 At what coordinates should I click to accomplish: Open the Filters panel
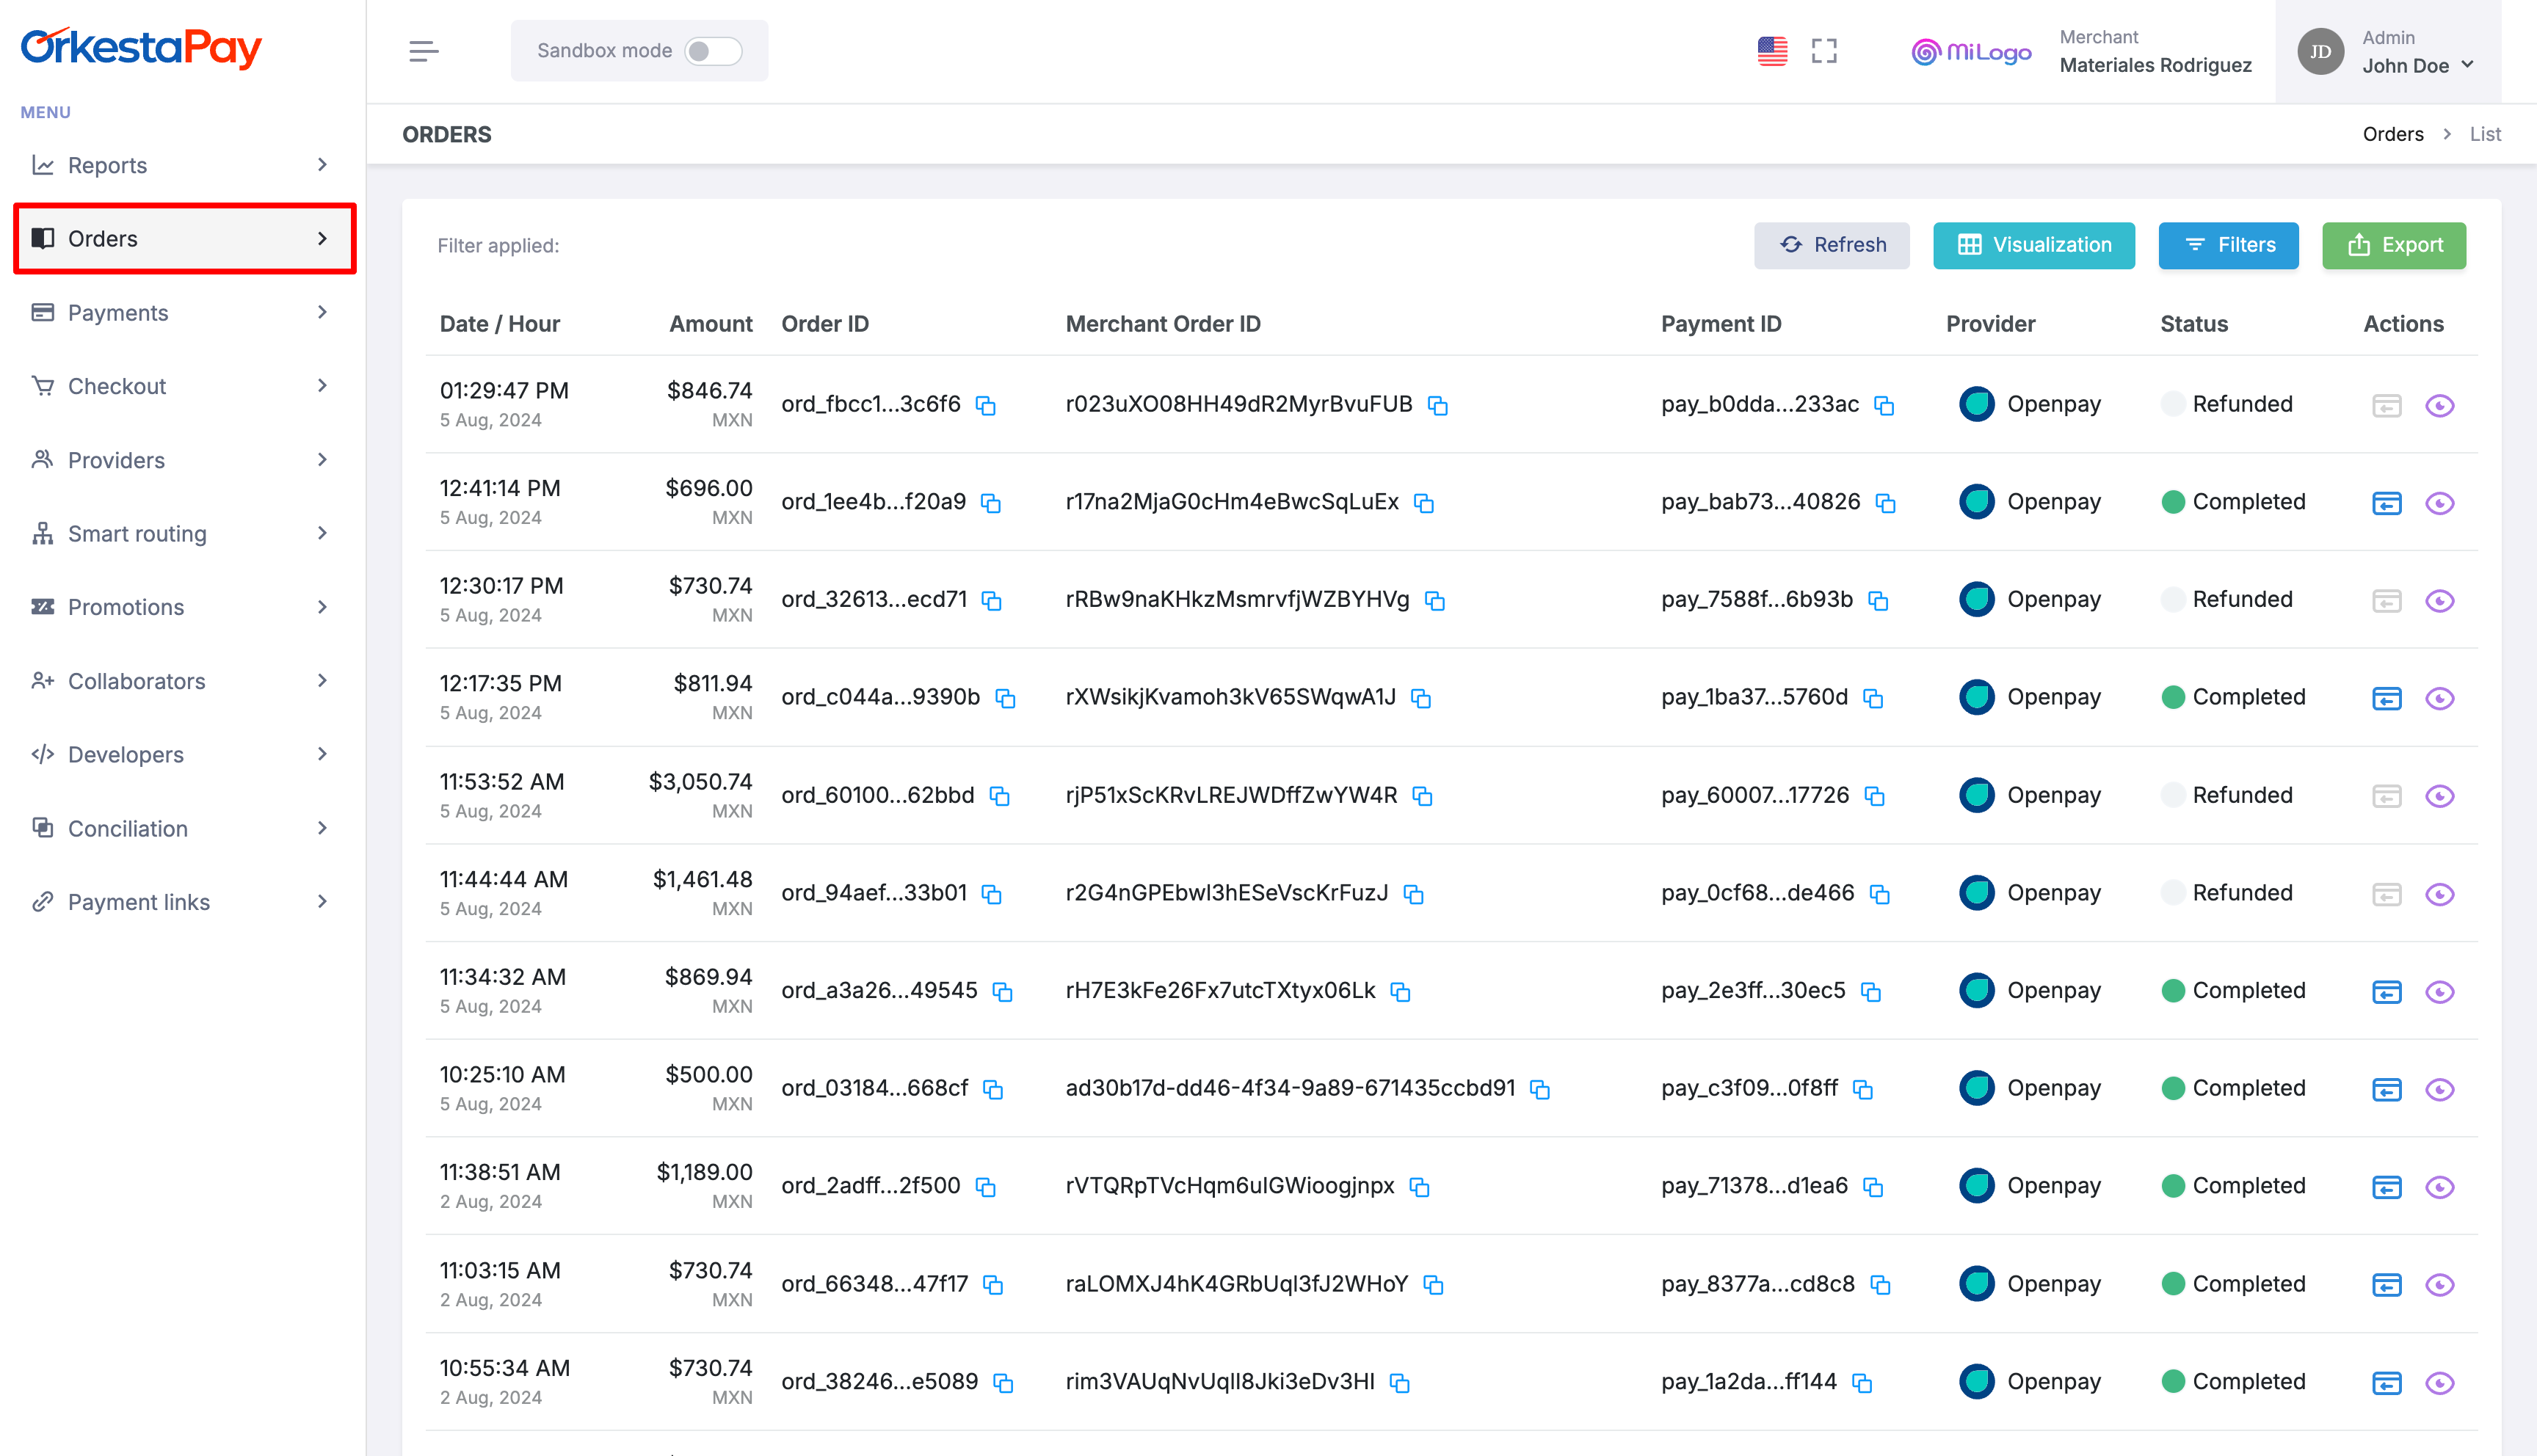pyautogui.click(x=2228, y=245)
